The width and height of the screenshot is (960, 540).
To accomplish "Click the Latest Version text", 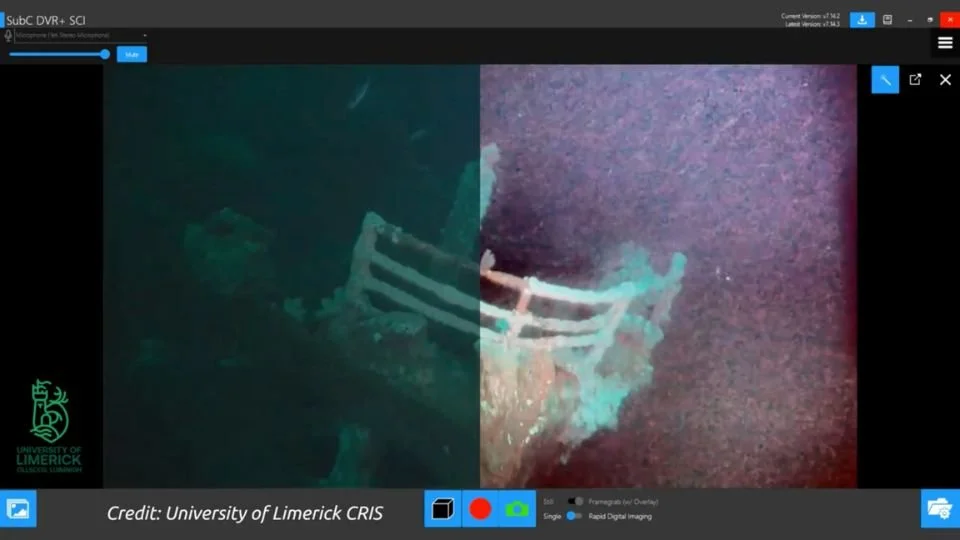I will (812, 24).
